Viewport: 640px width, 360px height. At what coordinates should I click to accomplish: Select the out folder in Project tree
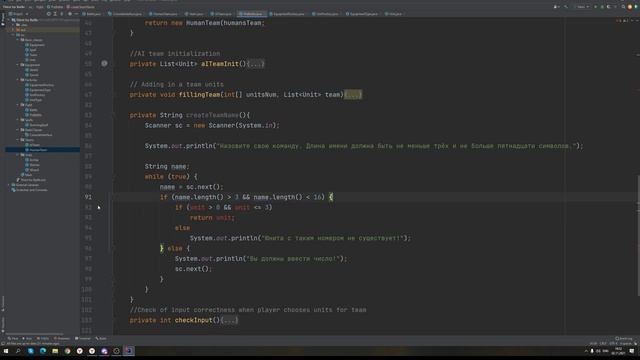click(21, 30)
